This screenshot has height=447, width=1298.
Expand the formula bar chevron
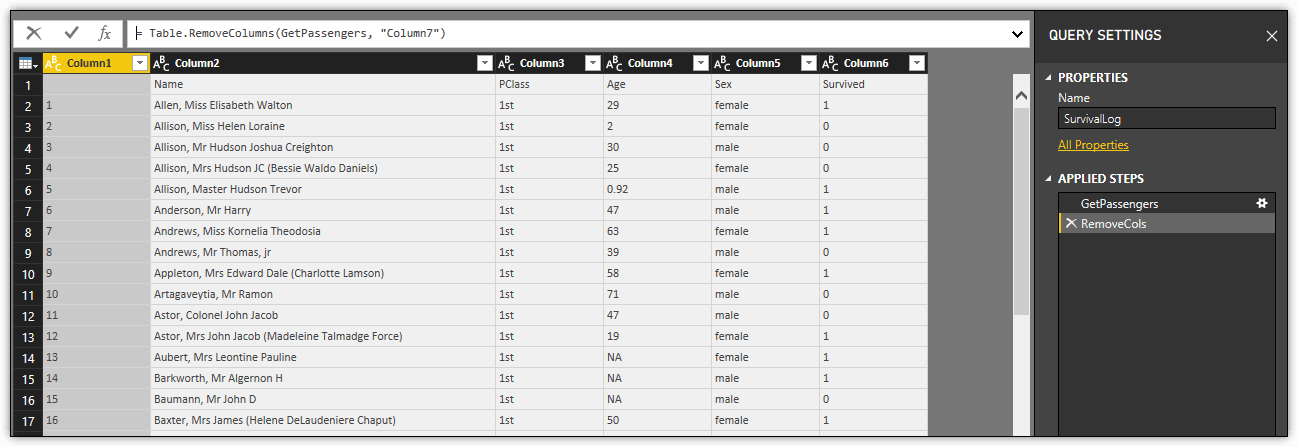point(1019,34)
